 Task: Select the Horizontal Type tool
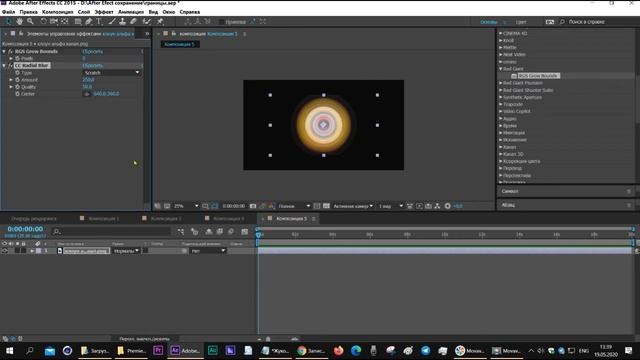[x=99, y=21]
